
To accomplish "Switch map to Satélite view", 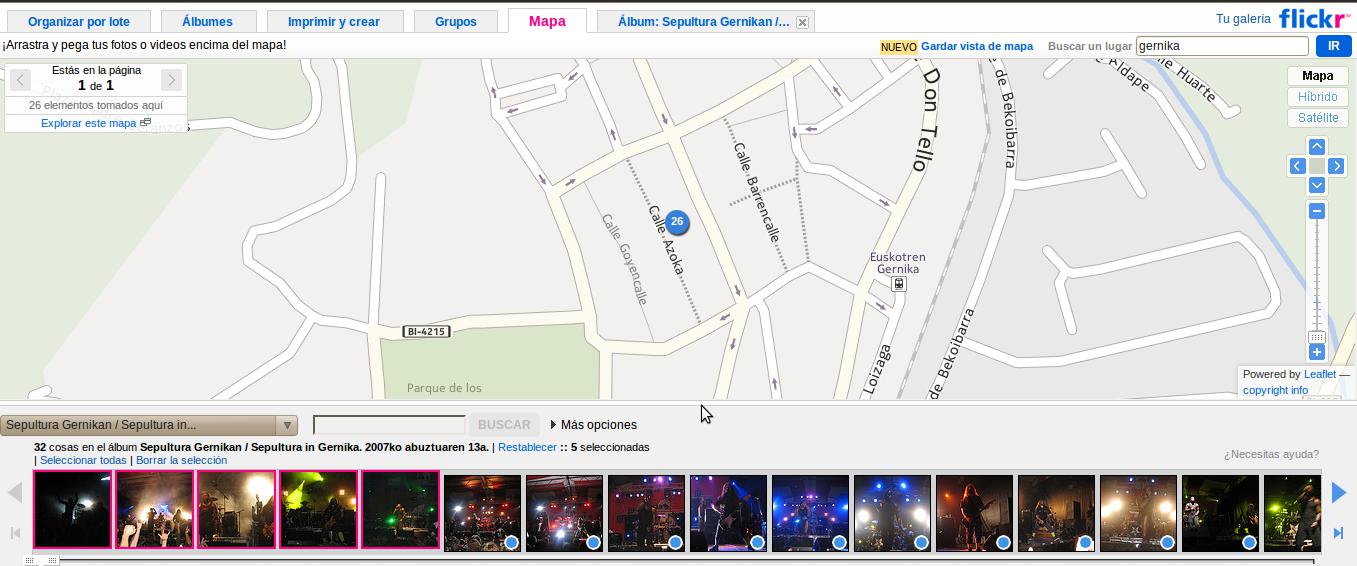I will click(1317, 118).
